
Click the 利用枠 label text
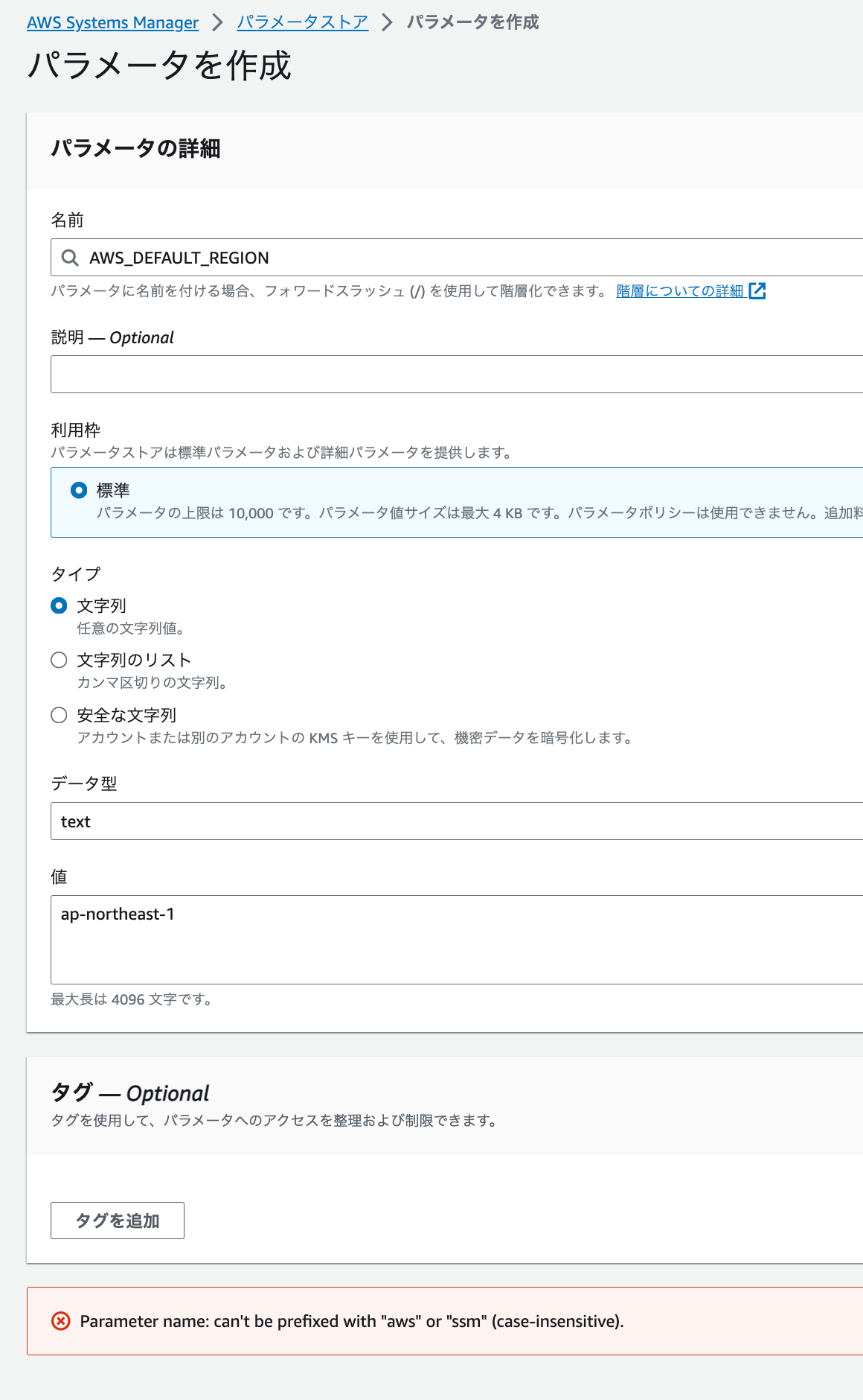point(76,430)
